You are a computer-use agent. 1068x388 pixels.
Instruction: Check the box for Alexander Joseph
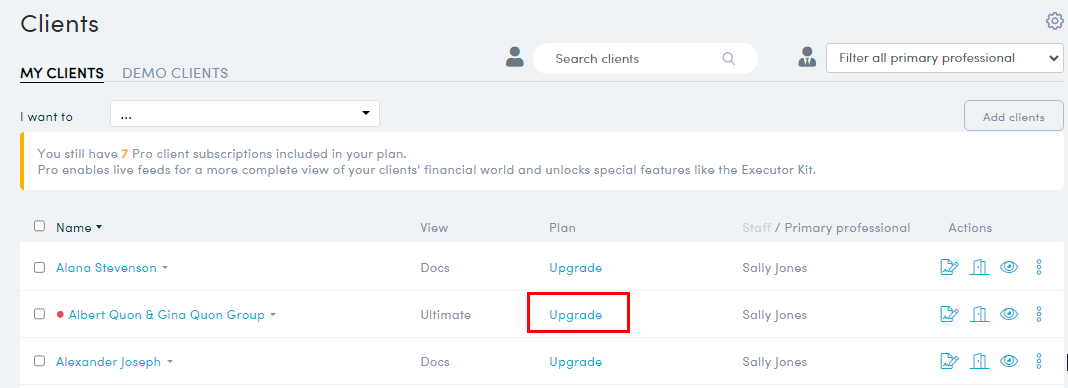(40, 361)
